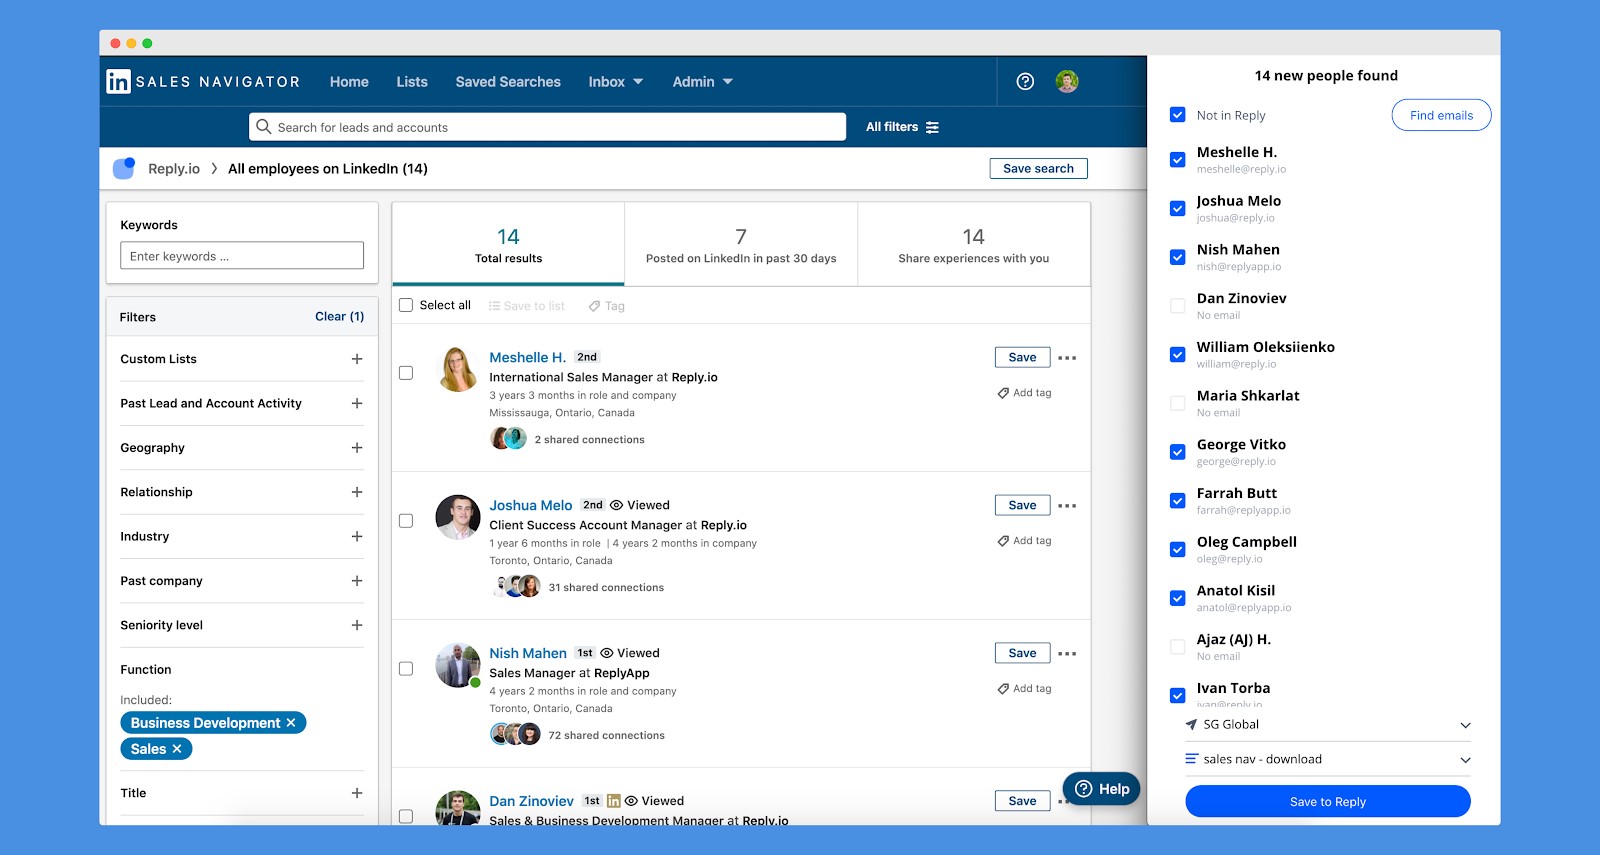Click Save to list in toolbar

pos(526,306)
